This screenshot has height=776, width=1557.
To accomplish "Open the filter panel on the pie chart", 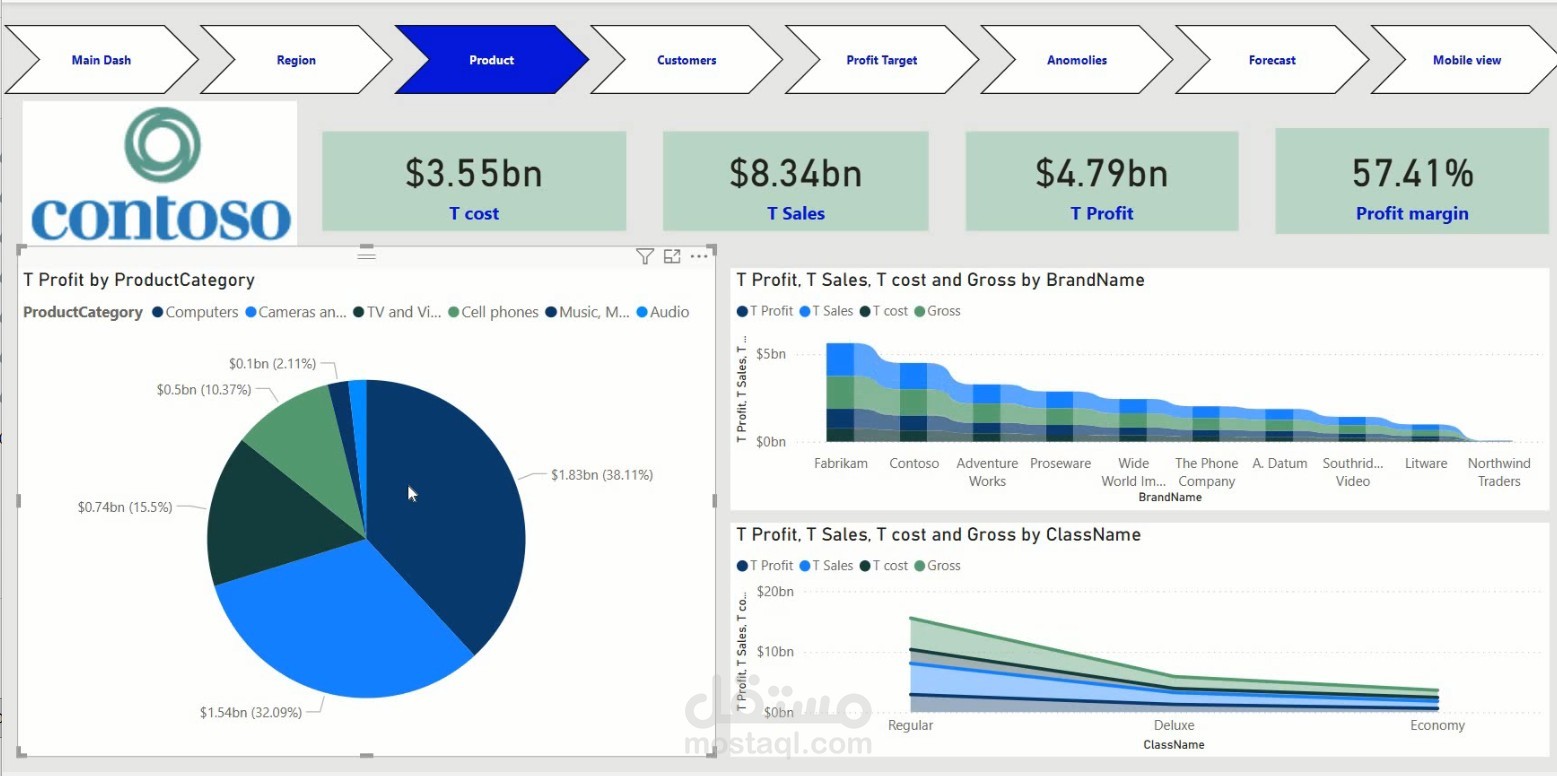I will coord(645,257).
